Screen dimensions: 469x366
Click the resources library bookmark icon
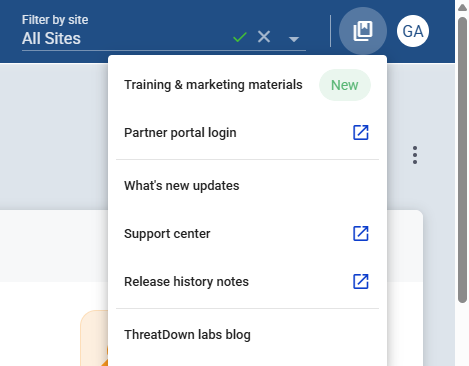tap(363, 31)
